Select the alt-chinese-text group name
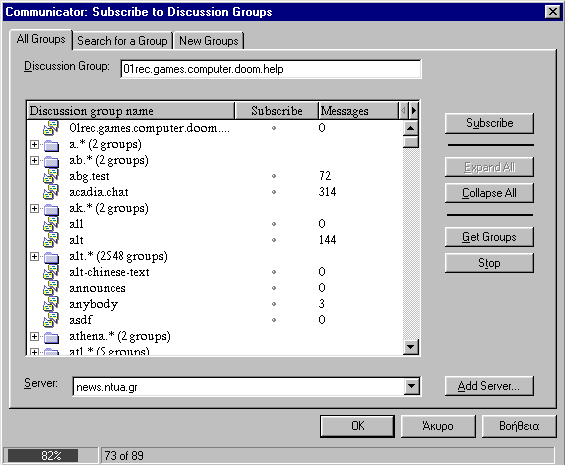 [x=109, y=272]
